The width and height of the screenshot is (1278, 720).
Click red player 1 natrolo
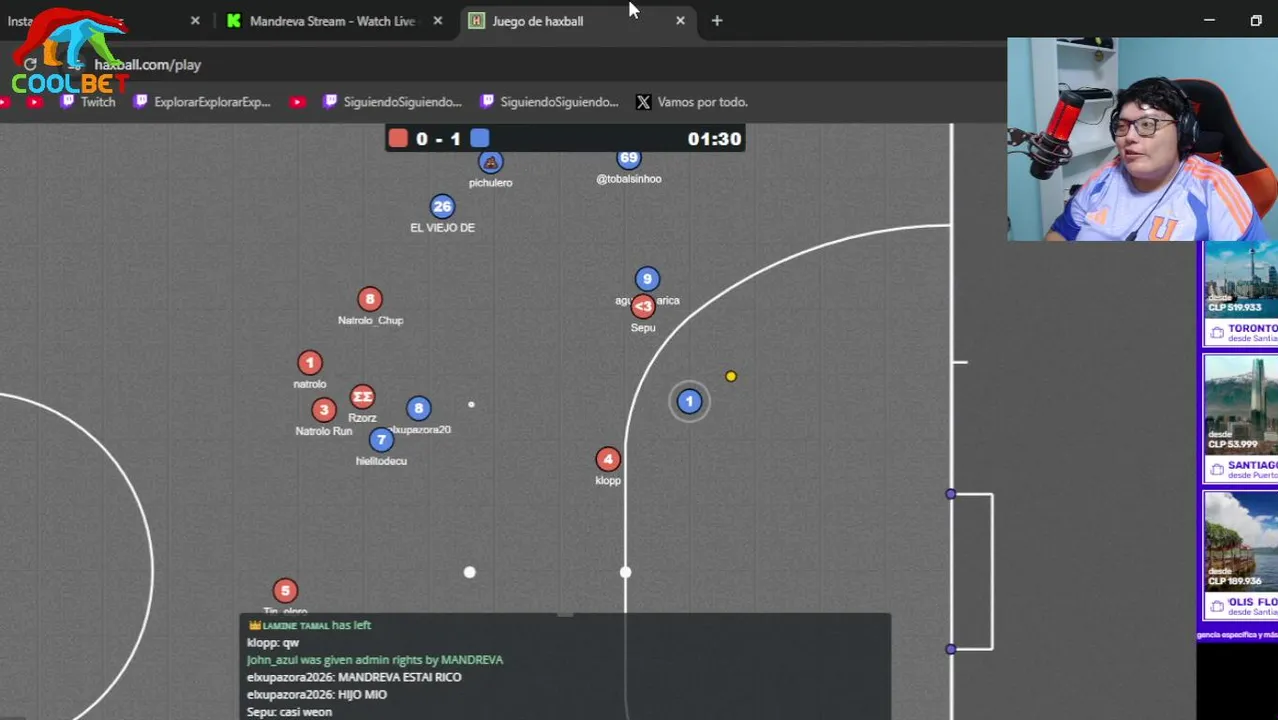310,363
